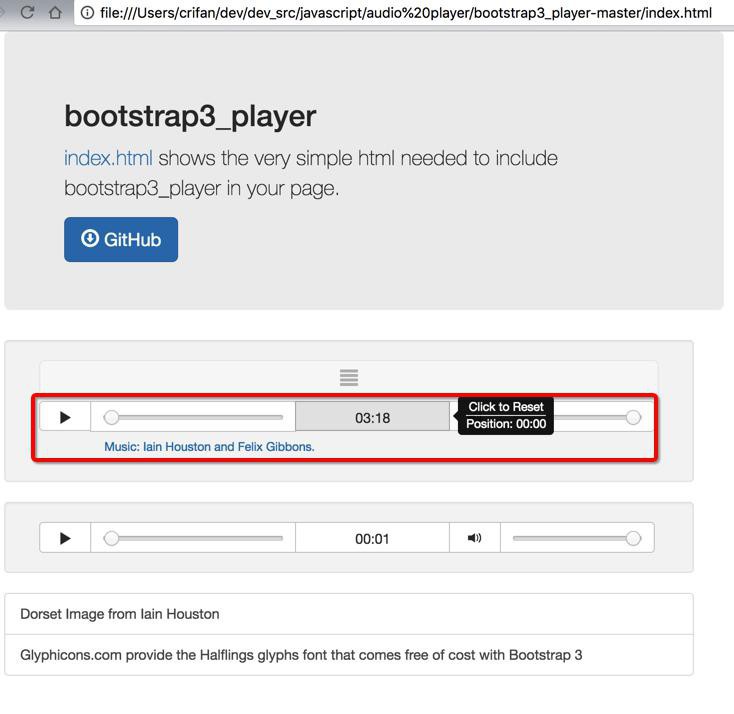Play the second audio player
734x714 pixels.
[x=65, y=538]
